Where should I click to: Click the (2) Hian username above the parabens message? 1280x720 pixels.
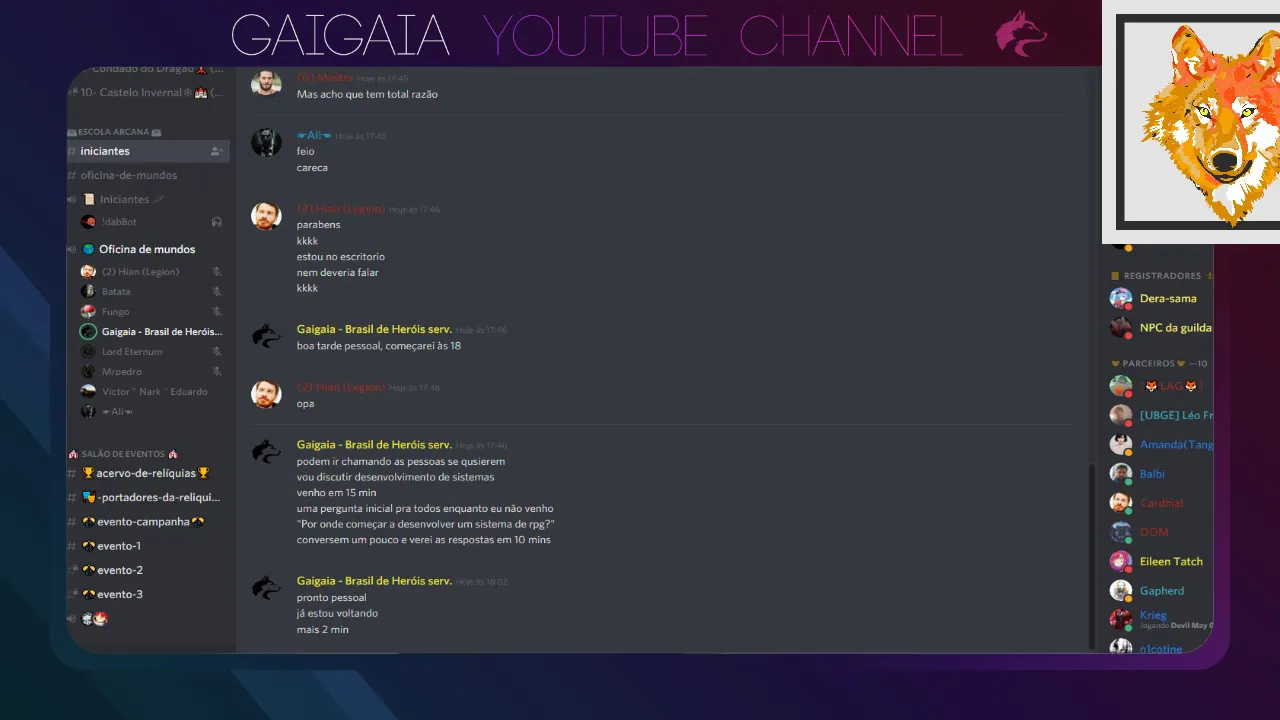click(341, 209)
